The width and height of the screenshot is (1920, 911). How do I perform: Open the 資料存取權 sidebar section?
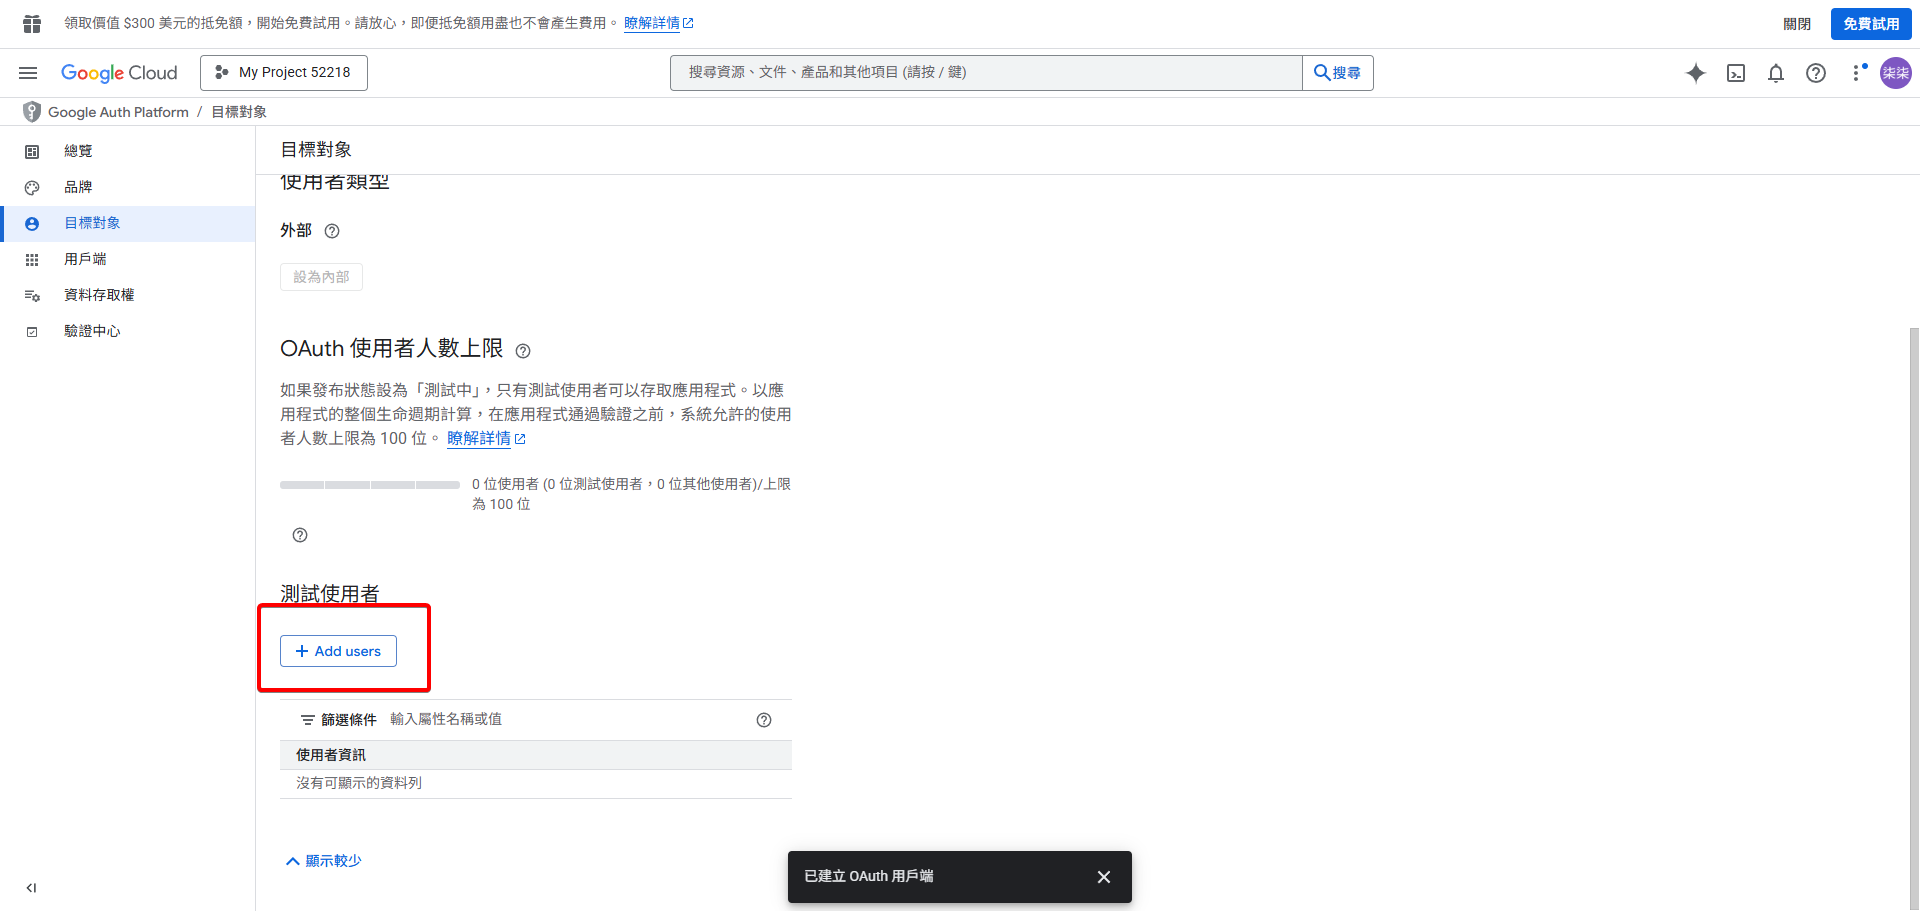pos(100,294)
